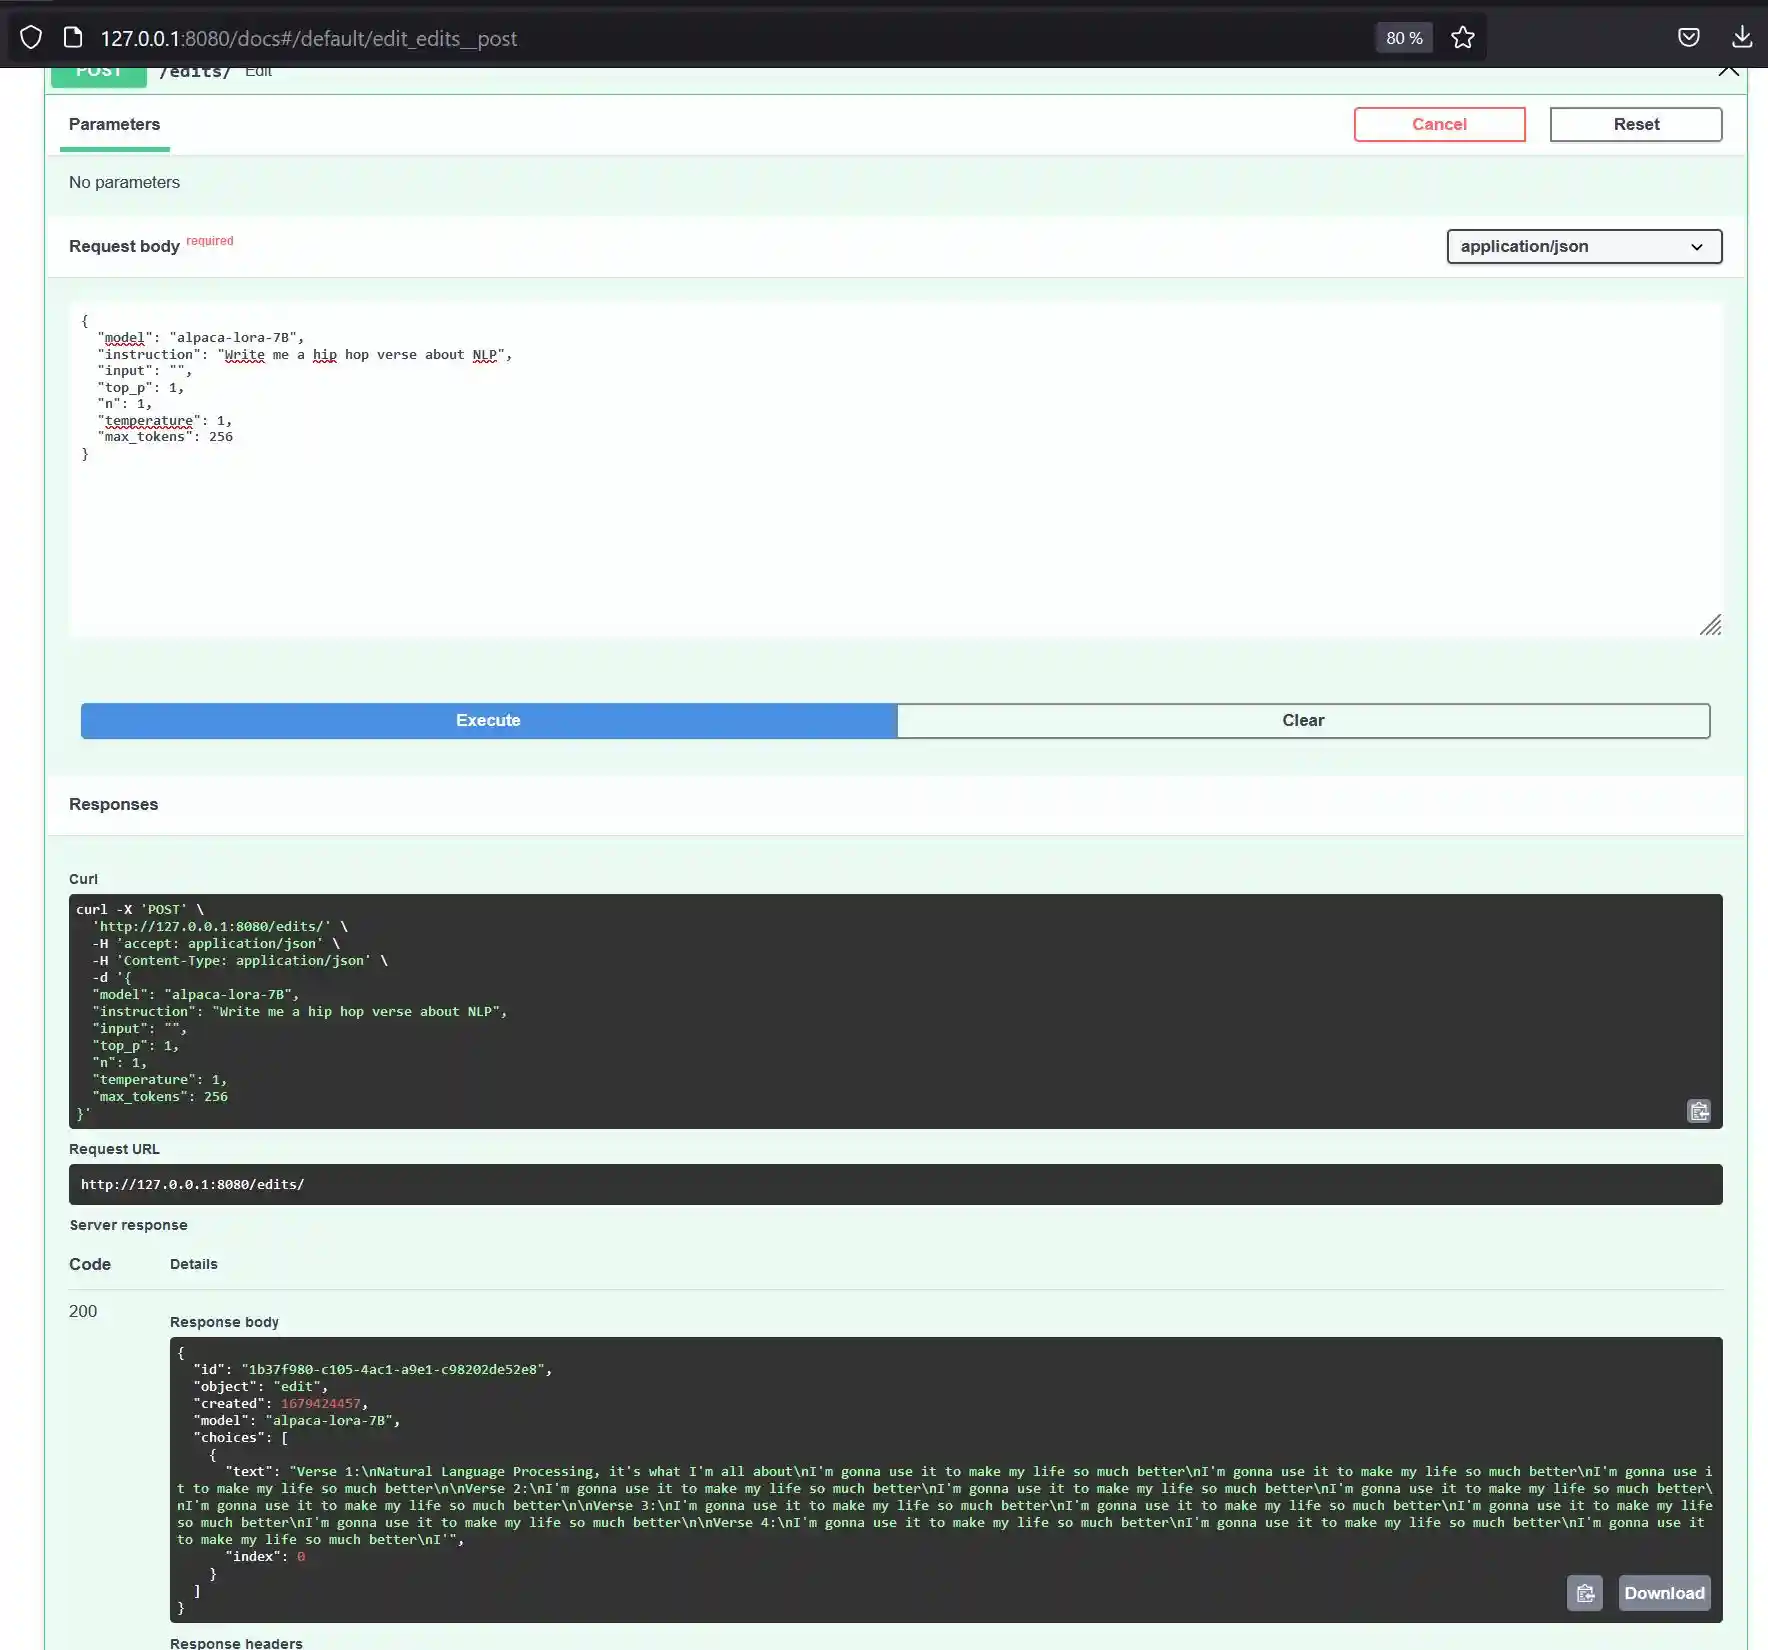
Task: Clear the server response
Action: (1303, 720)
